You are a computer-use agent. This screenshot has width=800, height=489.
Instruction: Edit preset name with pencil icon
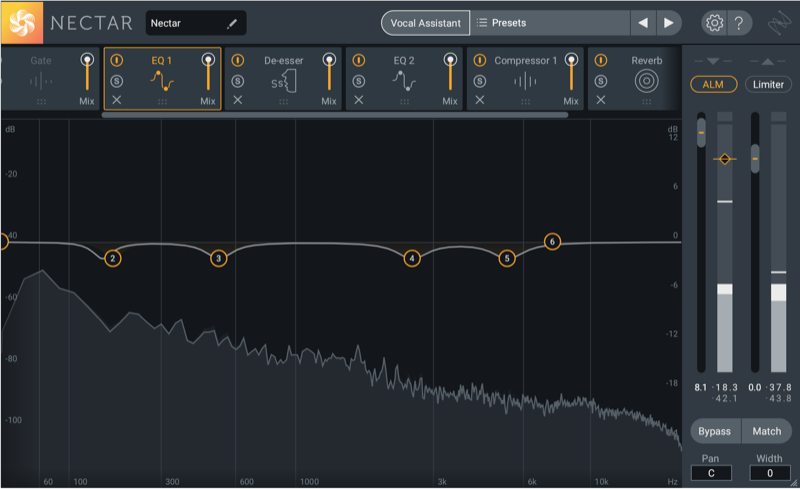(232, 23)
